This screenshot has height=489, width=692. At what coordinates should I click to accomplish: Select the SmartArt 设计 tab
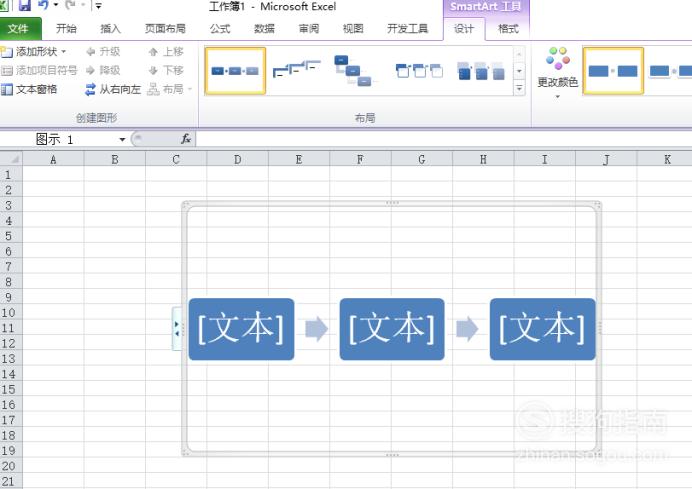tap(464, 29)
